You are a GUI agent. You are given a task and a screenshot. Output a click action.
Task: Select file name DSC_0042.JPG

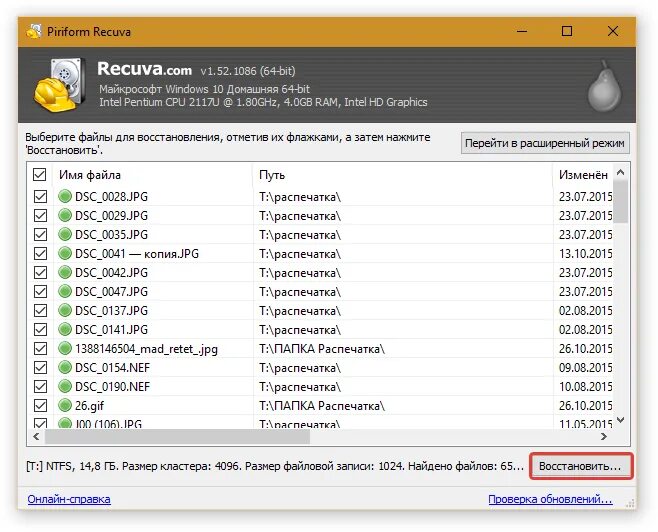pyautogui.click(x=111, y=273)
